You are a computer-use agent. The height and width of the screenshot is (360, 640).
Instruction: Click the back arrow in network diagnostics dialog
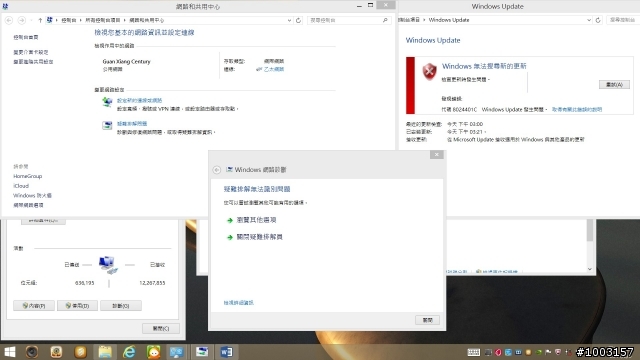(217, 170)
